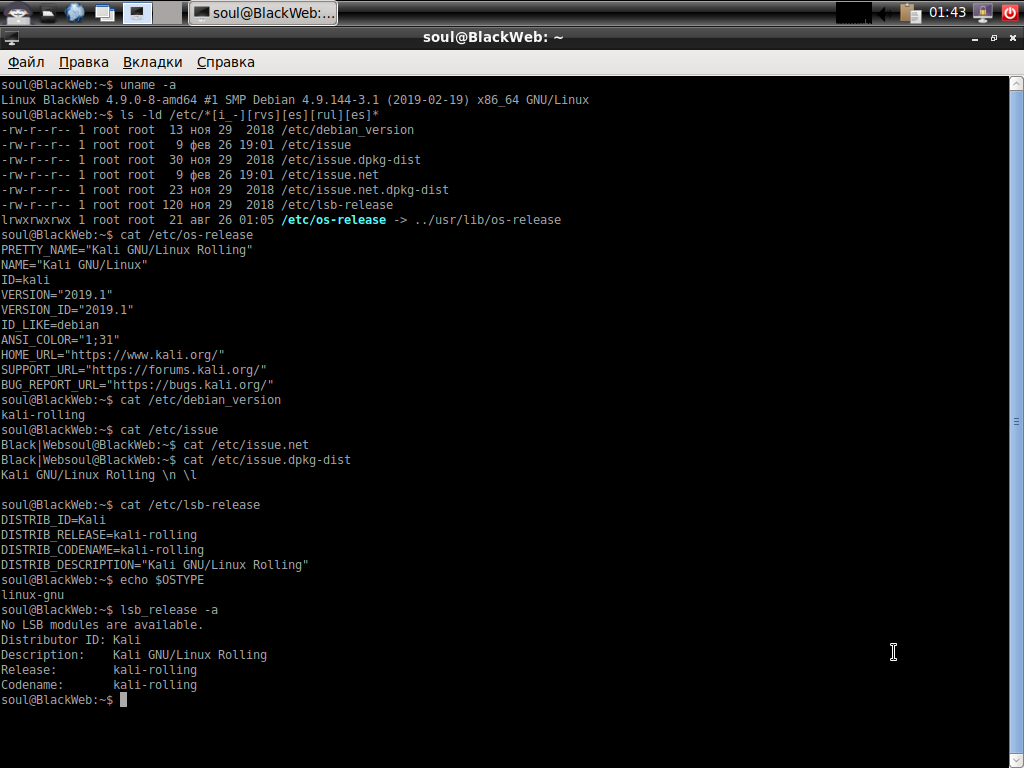
Task: Click the 'cat /etc/issue.dpkg-dist' command line
Action: pyautogui.click(x=176, y=460)
